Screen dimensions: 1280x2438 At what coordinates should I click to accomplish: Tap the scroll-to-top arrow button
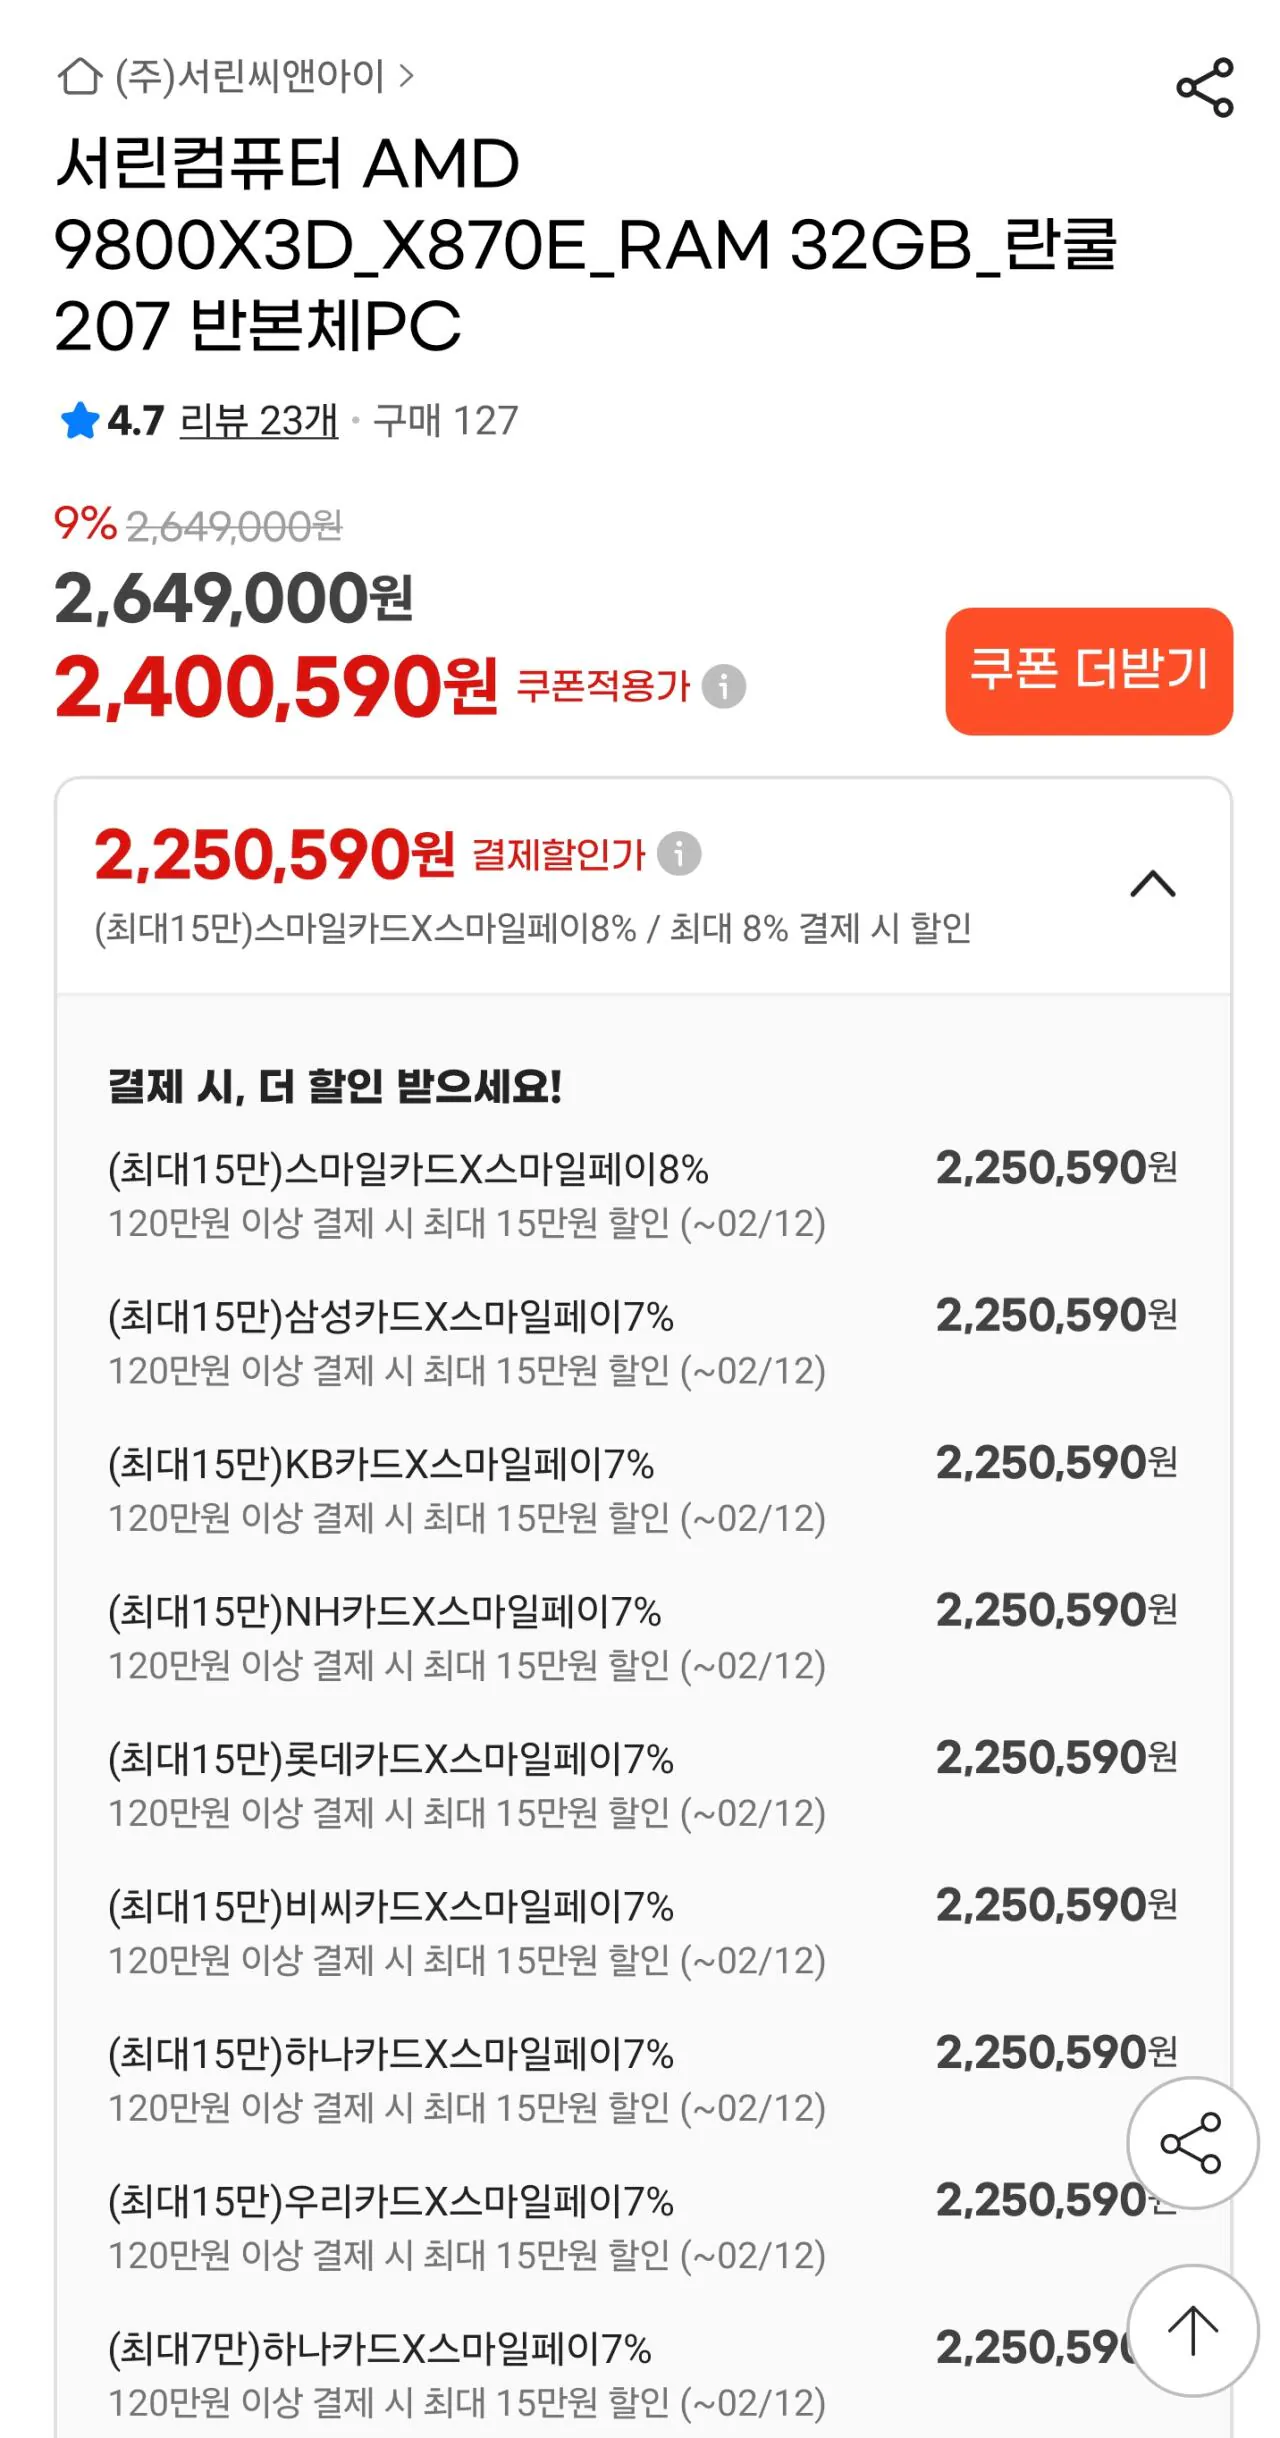[1192, 2330]
